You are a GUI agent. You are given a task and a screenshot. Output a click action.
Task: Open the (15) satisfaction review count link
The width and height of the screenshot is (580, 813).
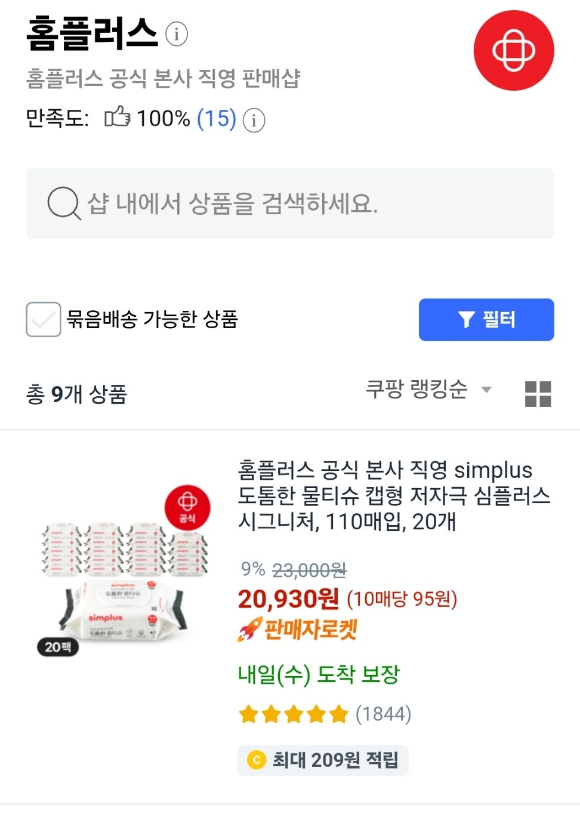click(217, 119)
